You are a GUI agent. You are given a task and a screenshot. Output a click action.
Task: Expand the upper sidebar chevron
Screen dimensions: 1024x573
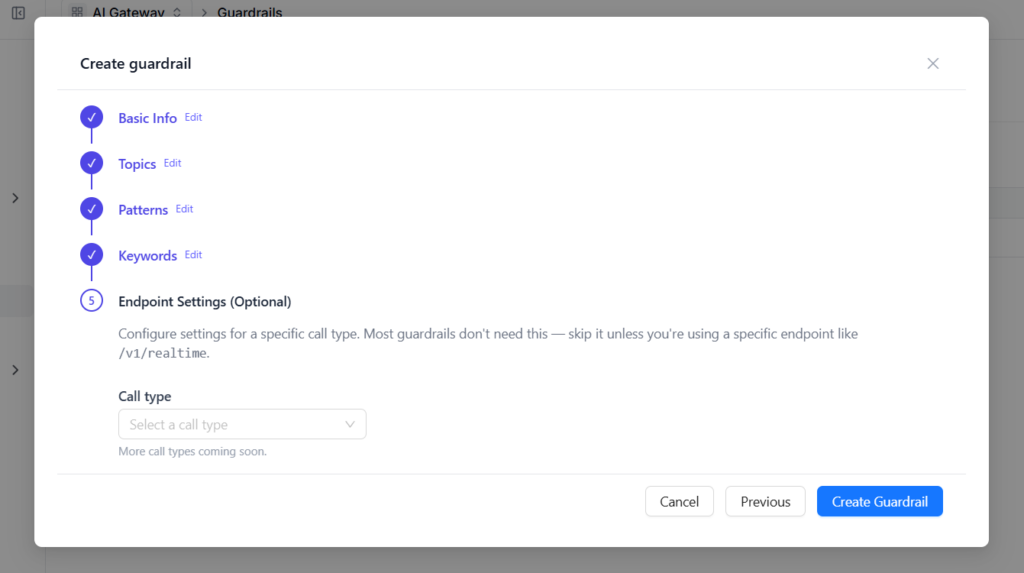[15, 198]
